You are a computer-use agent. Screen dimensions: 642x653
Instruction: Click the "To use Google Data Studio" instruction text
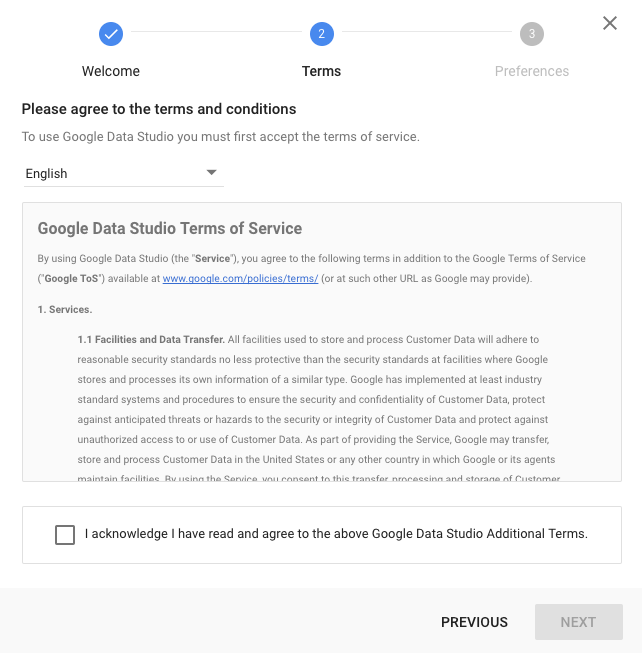tap(221, 136)
